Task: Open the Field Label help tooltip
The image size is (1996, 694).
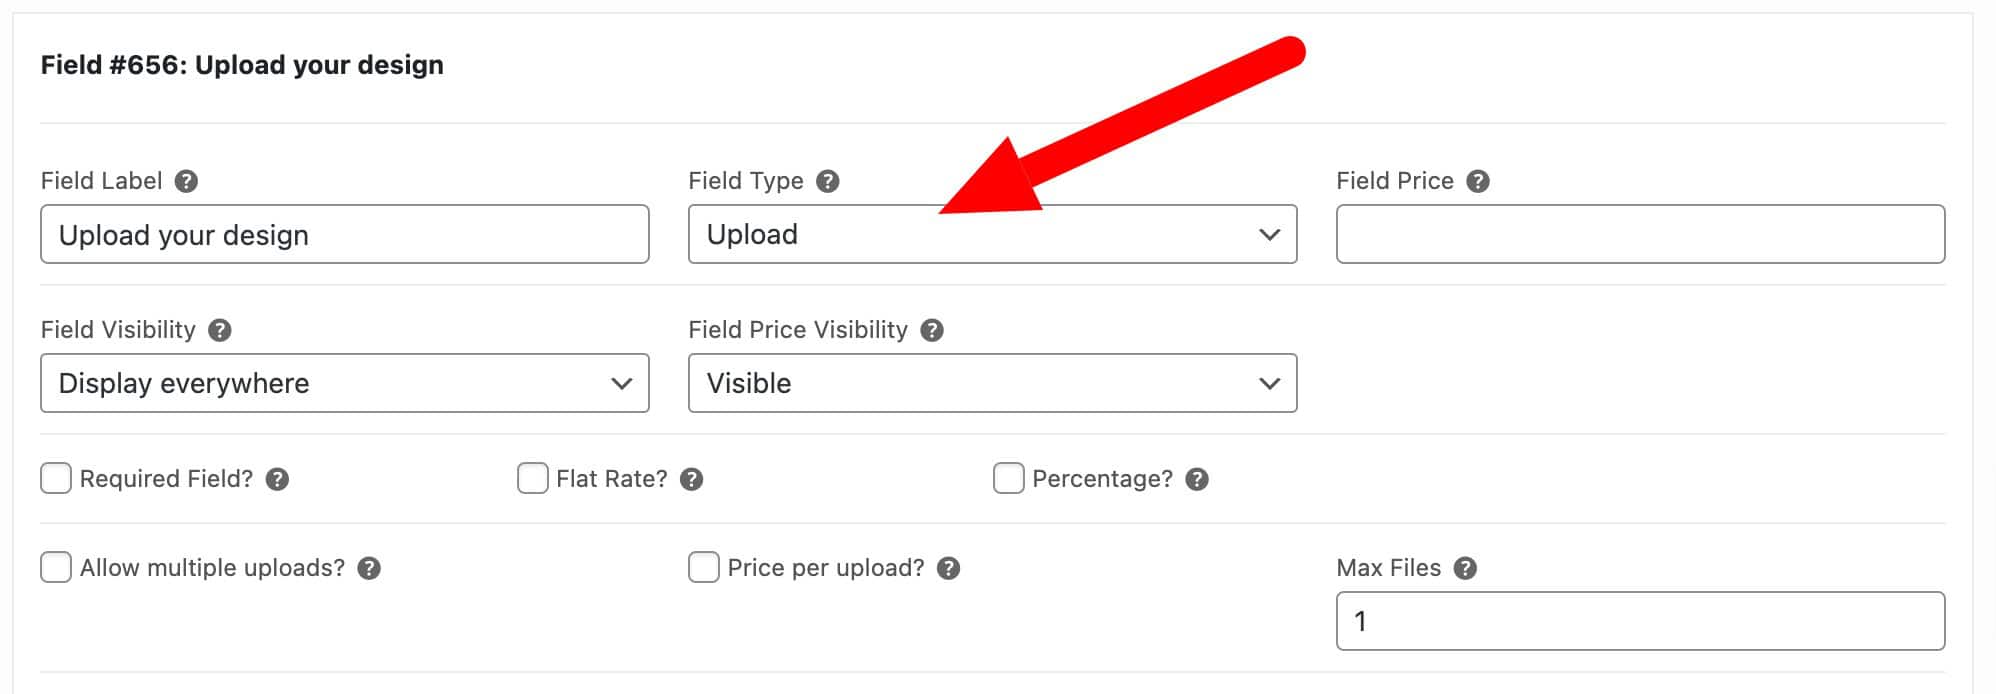Action: pos(185,181)
